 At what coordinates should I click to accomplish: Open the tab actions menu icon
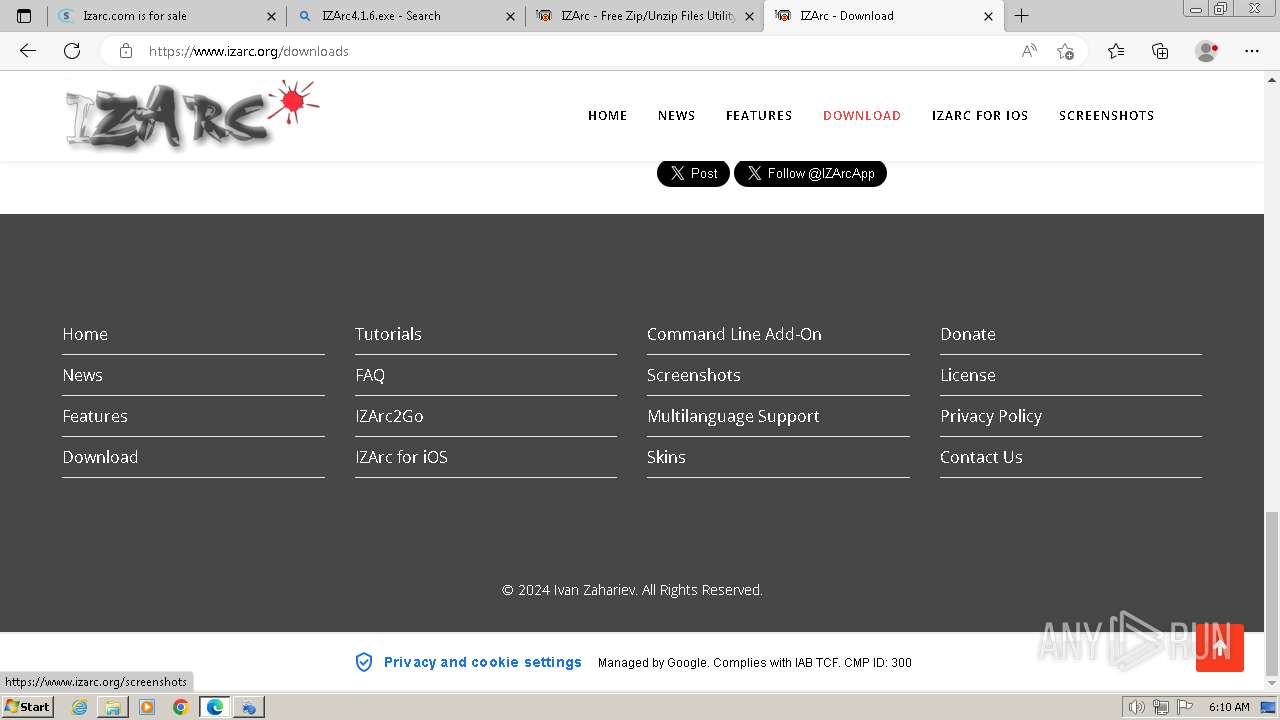tap(24, 16)
